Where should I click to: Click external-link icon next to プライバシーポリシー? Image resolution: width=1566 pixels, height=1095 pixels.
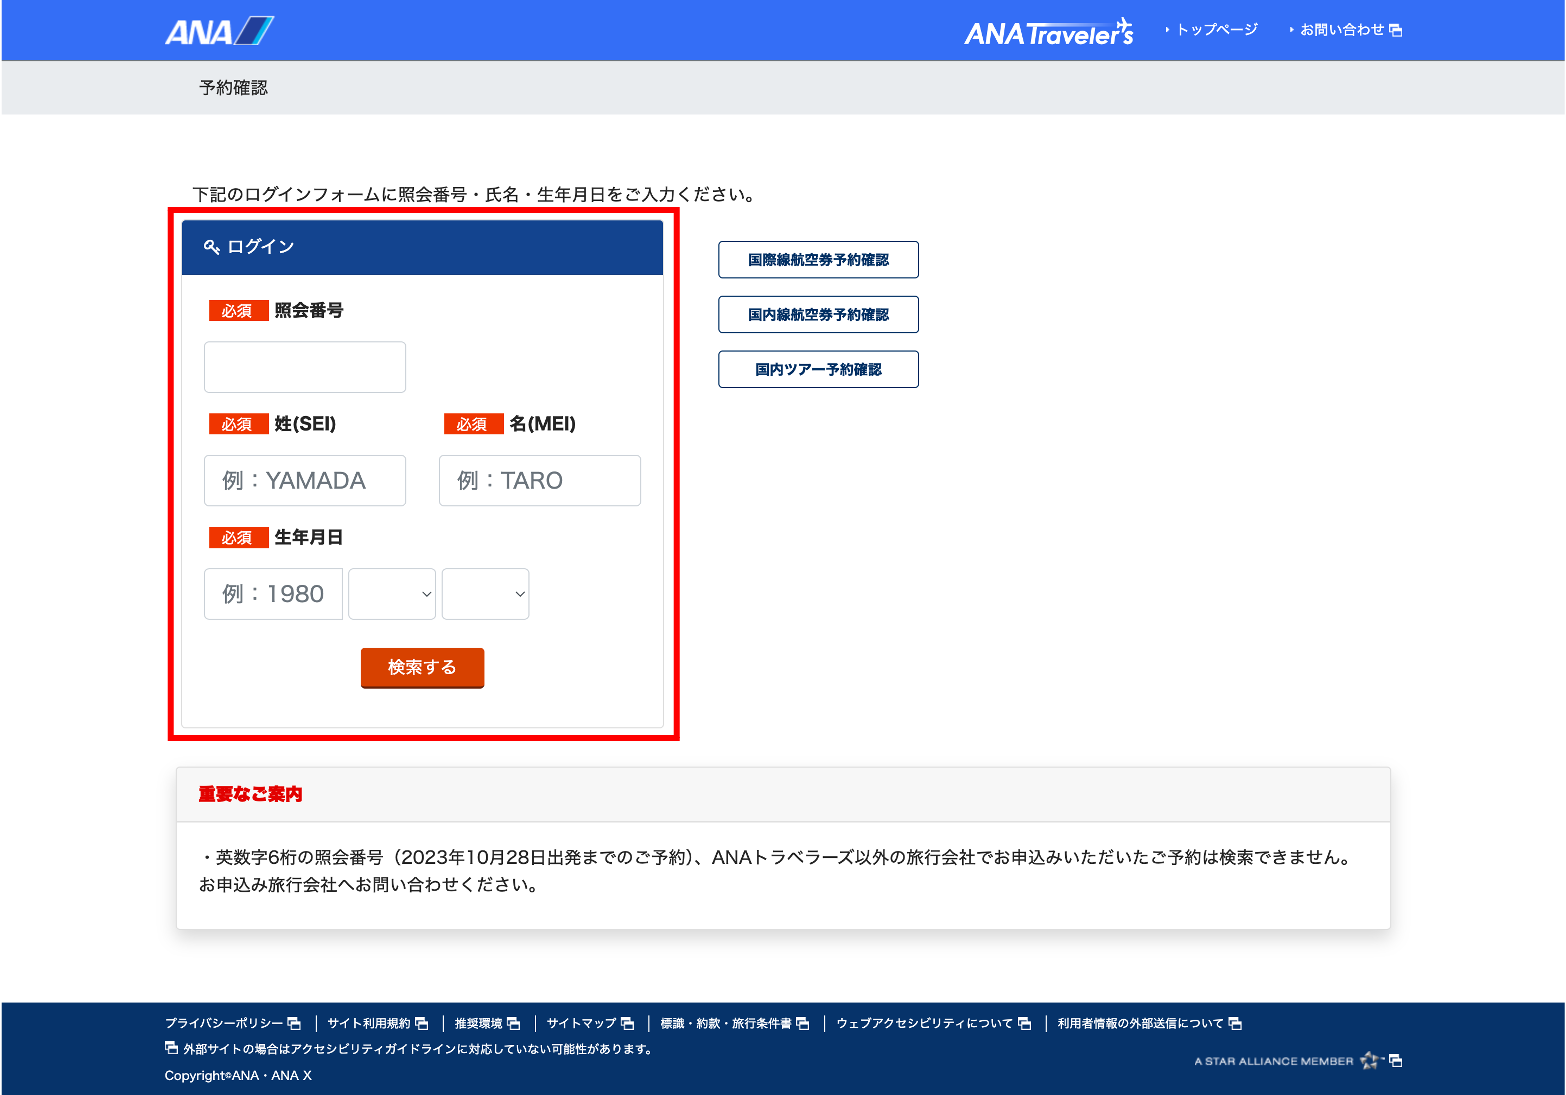(x=294, y=1023)
